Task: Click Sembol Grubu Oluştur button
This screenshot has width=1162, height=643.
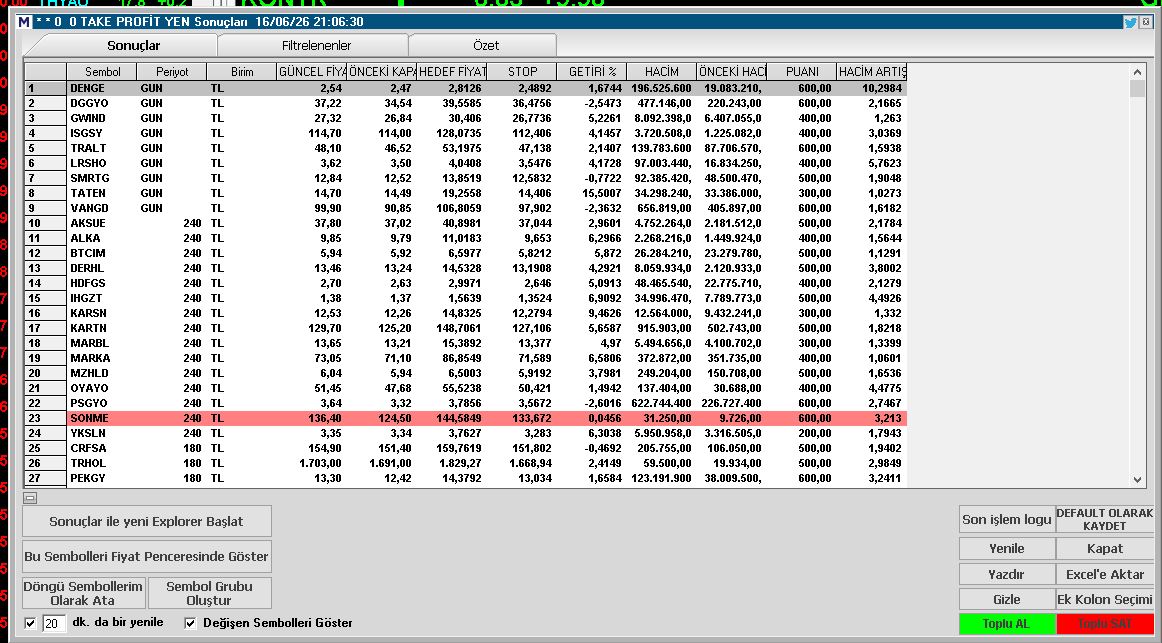Action: point(210,593)
